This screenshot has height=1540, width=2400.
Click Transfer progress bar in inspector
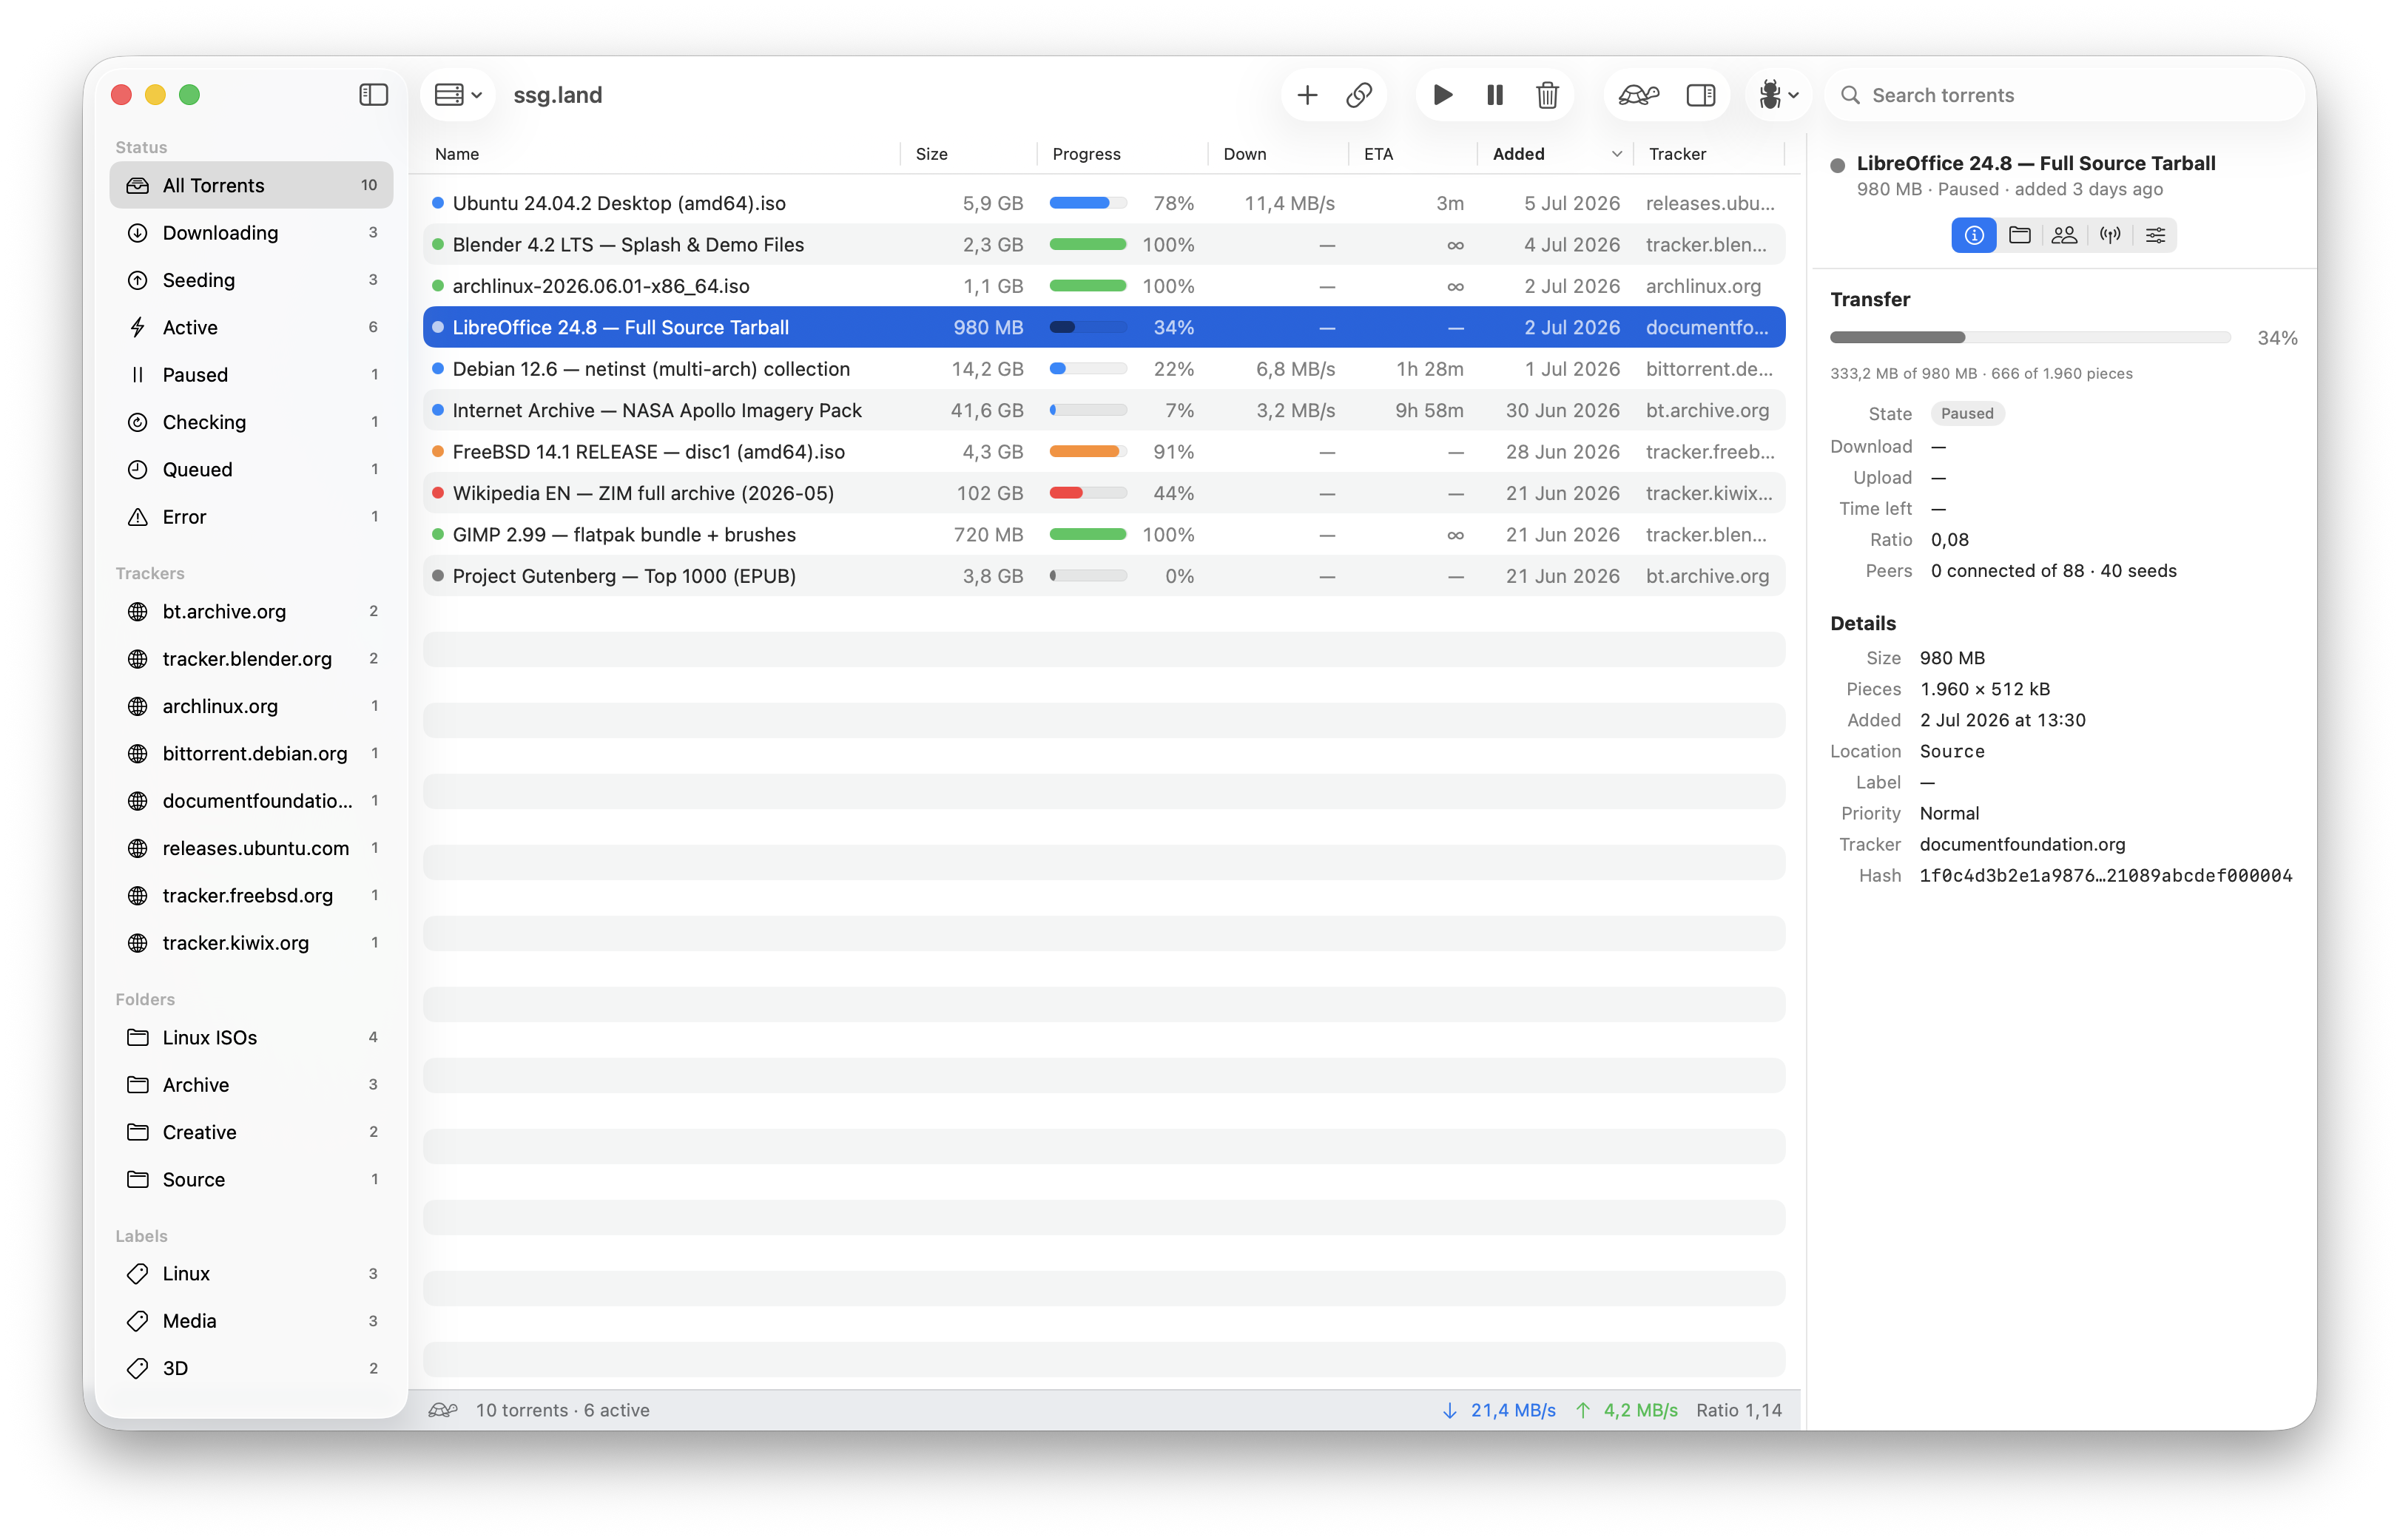click(2030, 338)
